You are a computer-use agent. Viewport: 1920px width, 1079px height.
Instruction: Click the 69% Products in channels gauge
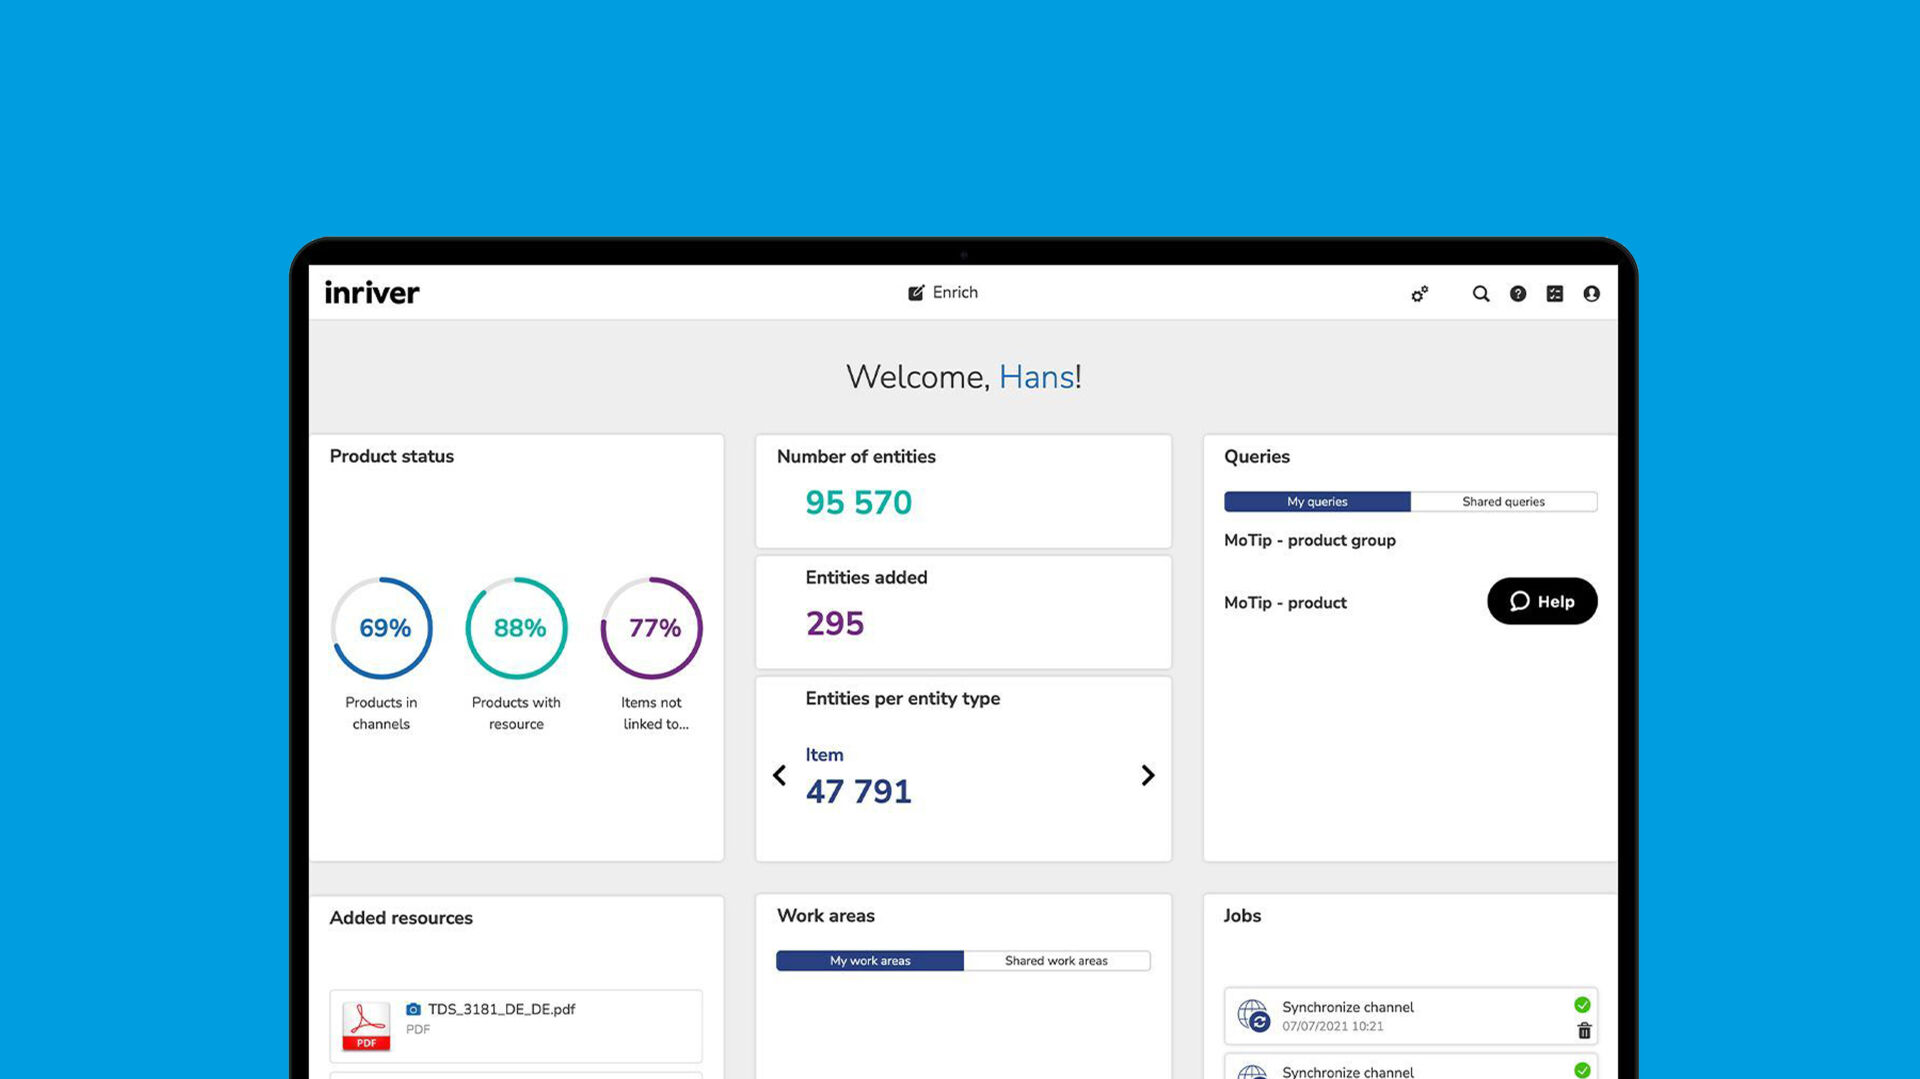[x=382, y=628]
